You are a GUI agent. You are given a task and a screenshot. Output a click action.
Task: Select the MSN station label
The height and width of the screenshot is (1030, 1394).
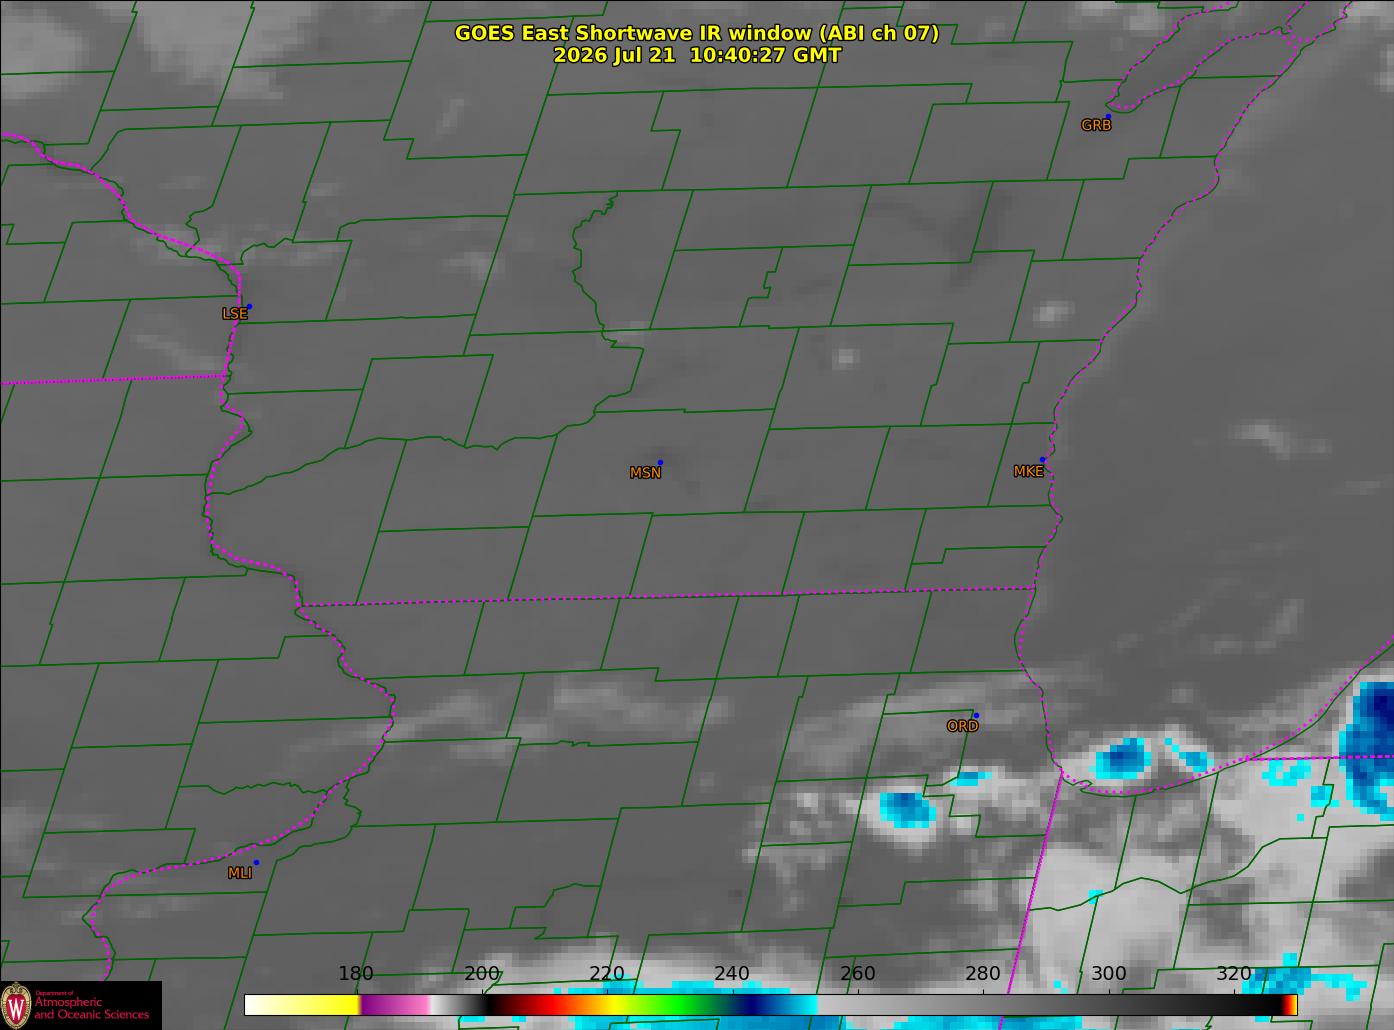click(645, 473)
